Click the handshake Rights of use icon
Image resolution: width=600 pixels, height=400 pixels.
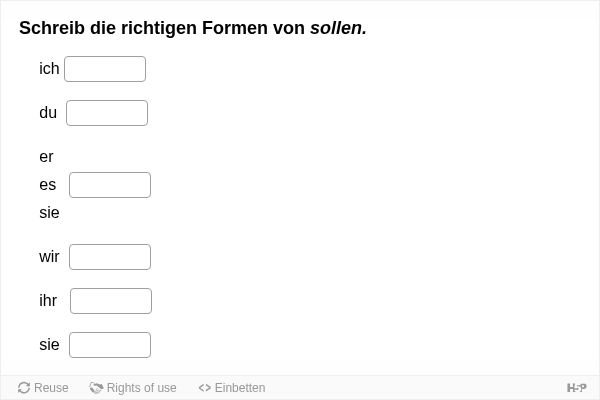pyautogui.click(x=96, y=388)
